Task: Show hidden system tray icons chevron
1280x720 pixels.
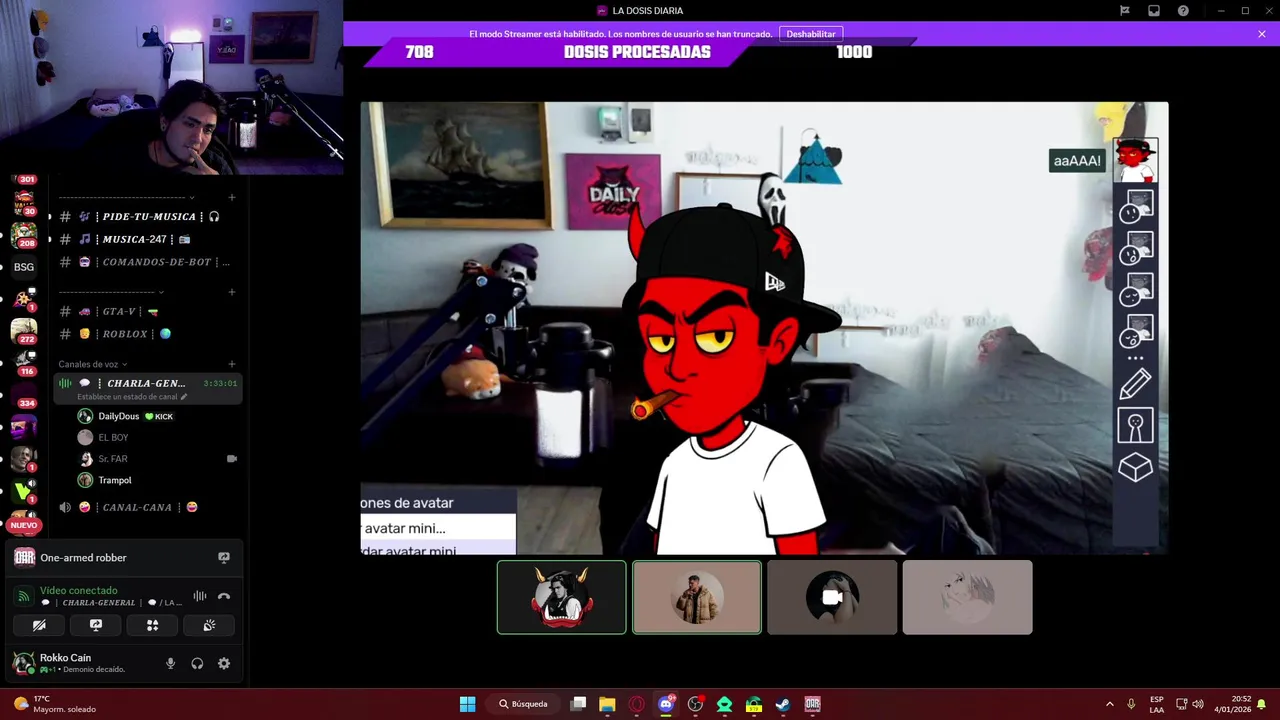Action: tap(1109, 704)
